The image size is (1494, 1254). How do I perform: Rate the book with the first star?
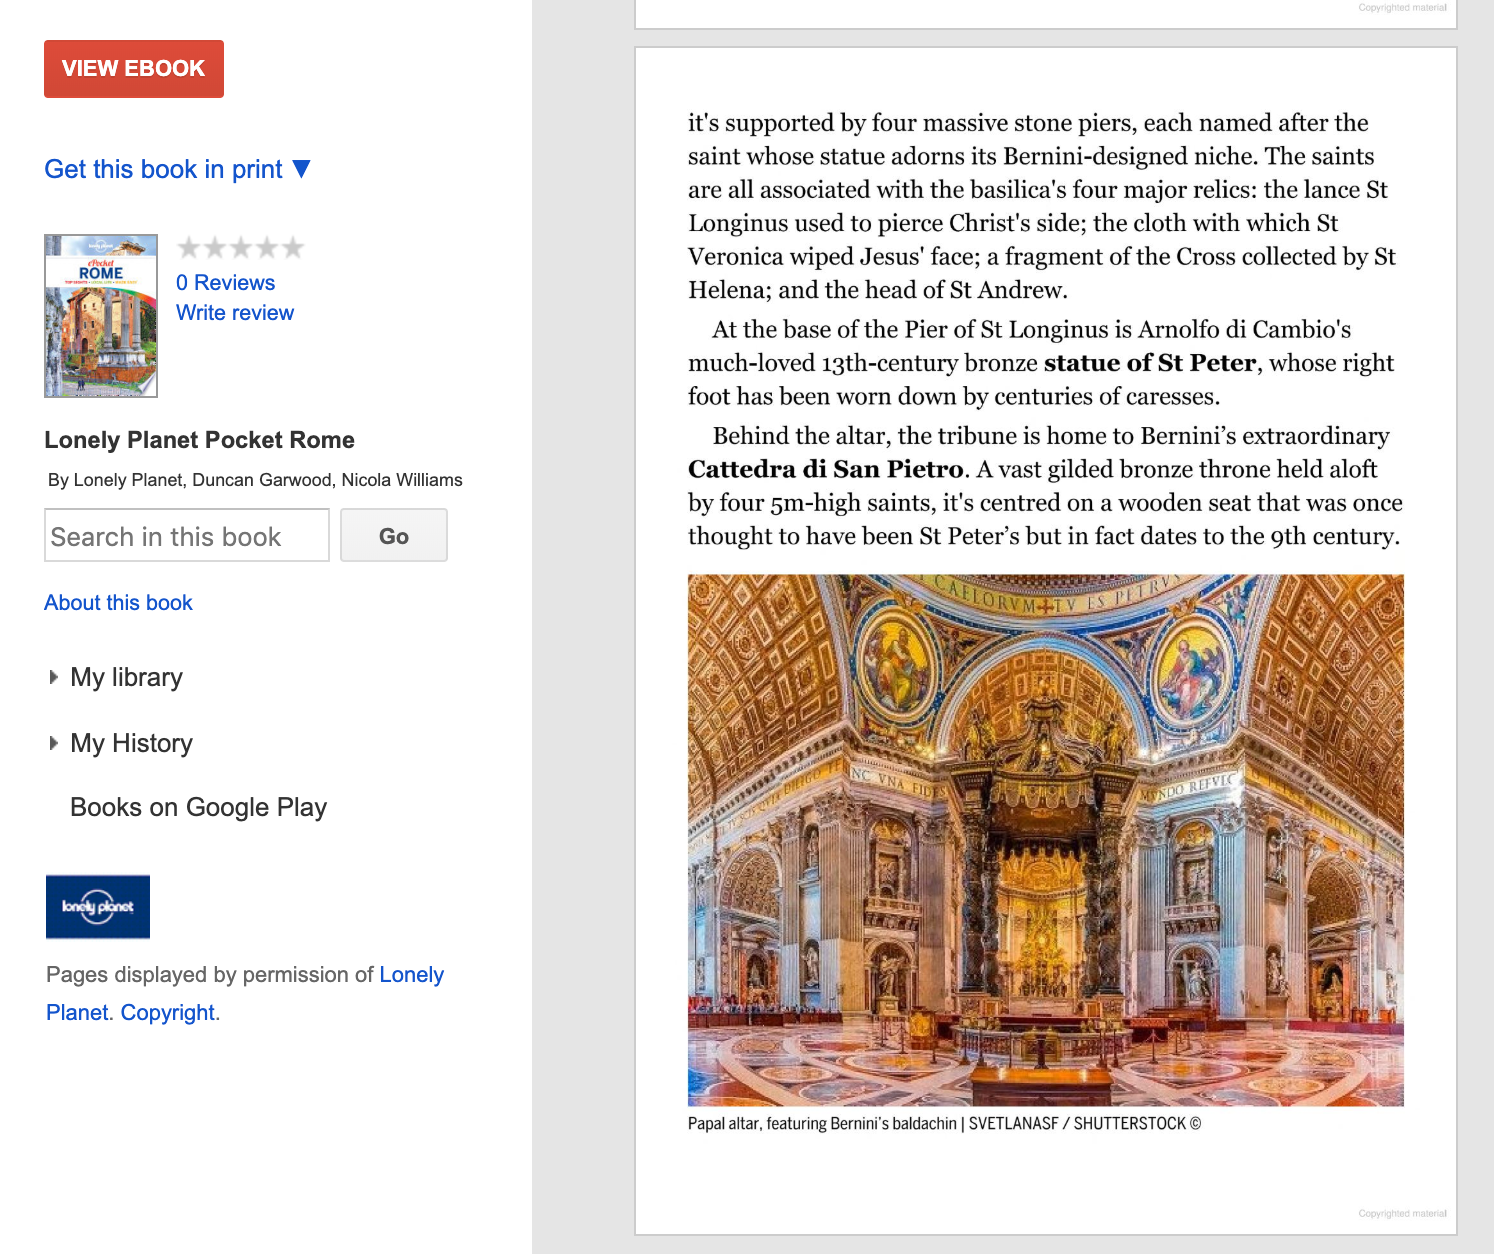[x=191, y=247]
